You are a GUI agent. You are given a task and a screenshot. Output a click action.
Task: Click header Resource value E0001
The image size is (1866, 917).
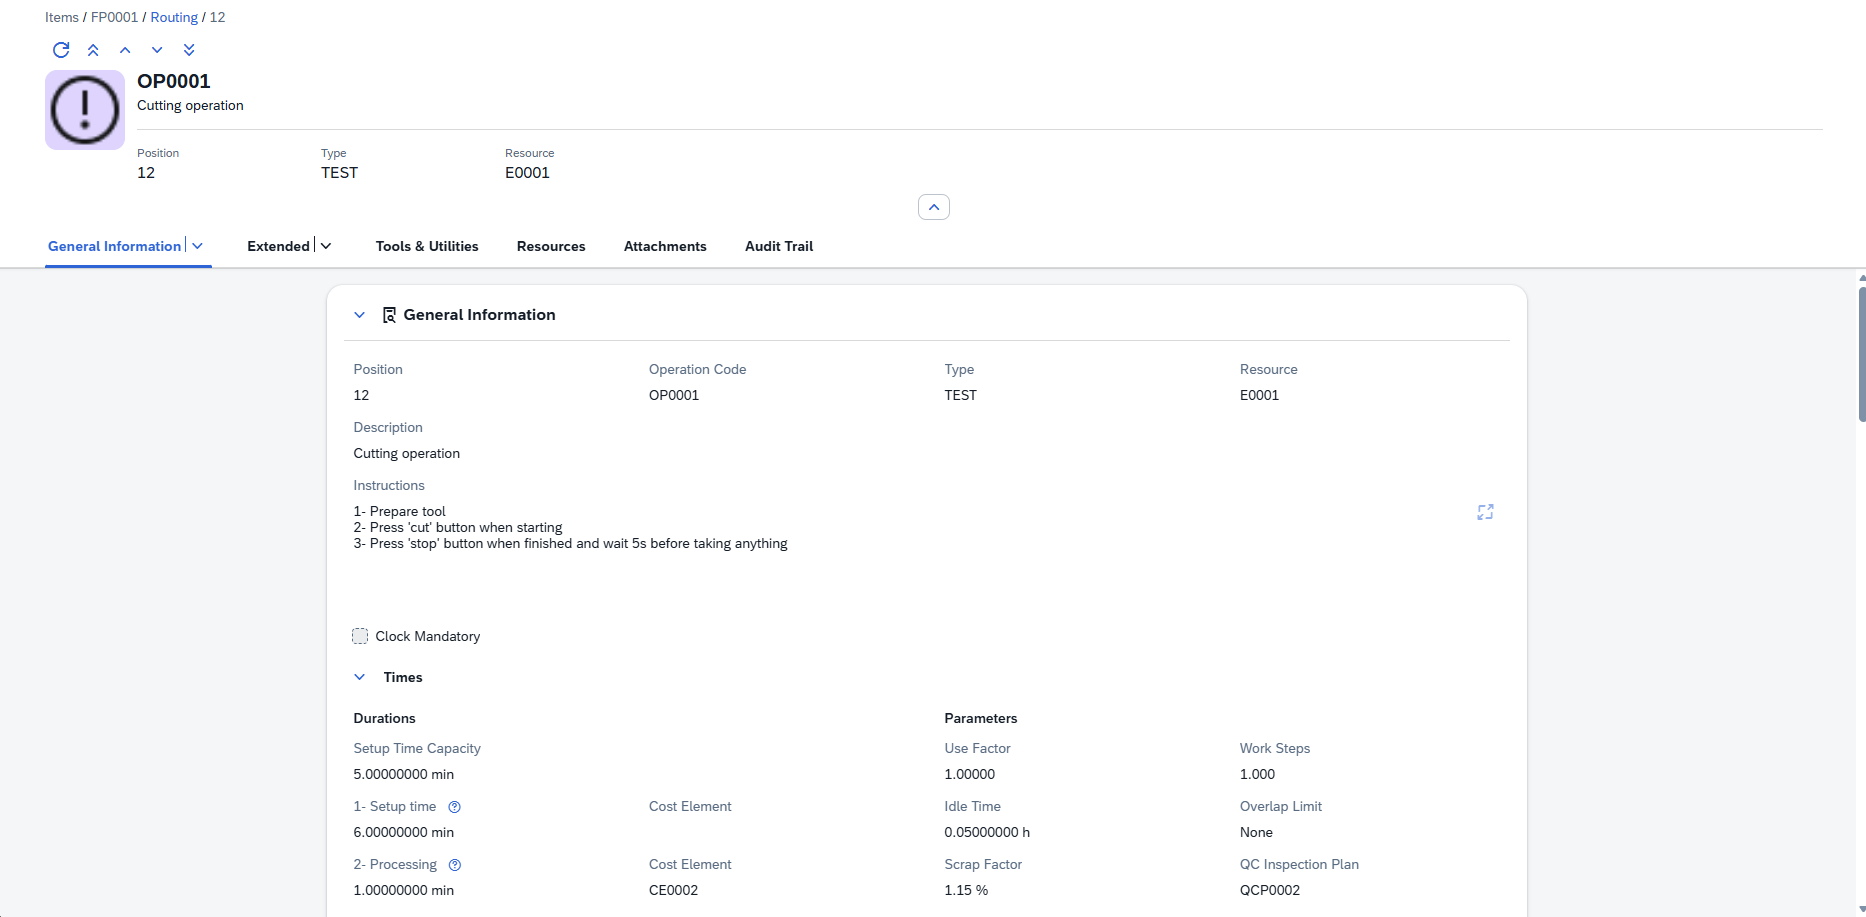pos(527,173)
